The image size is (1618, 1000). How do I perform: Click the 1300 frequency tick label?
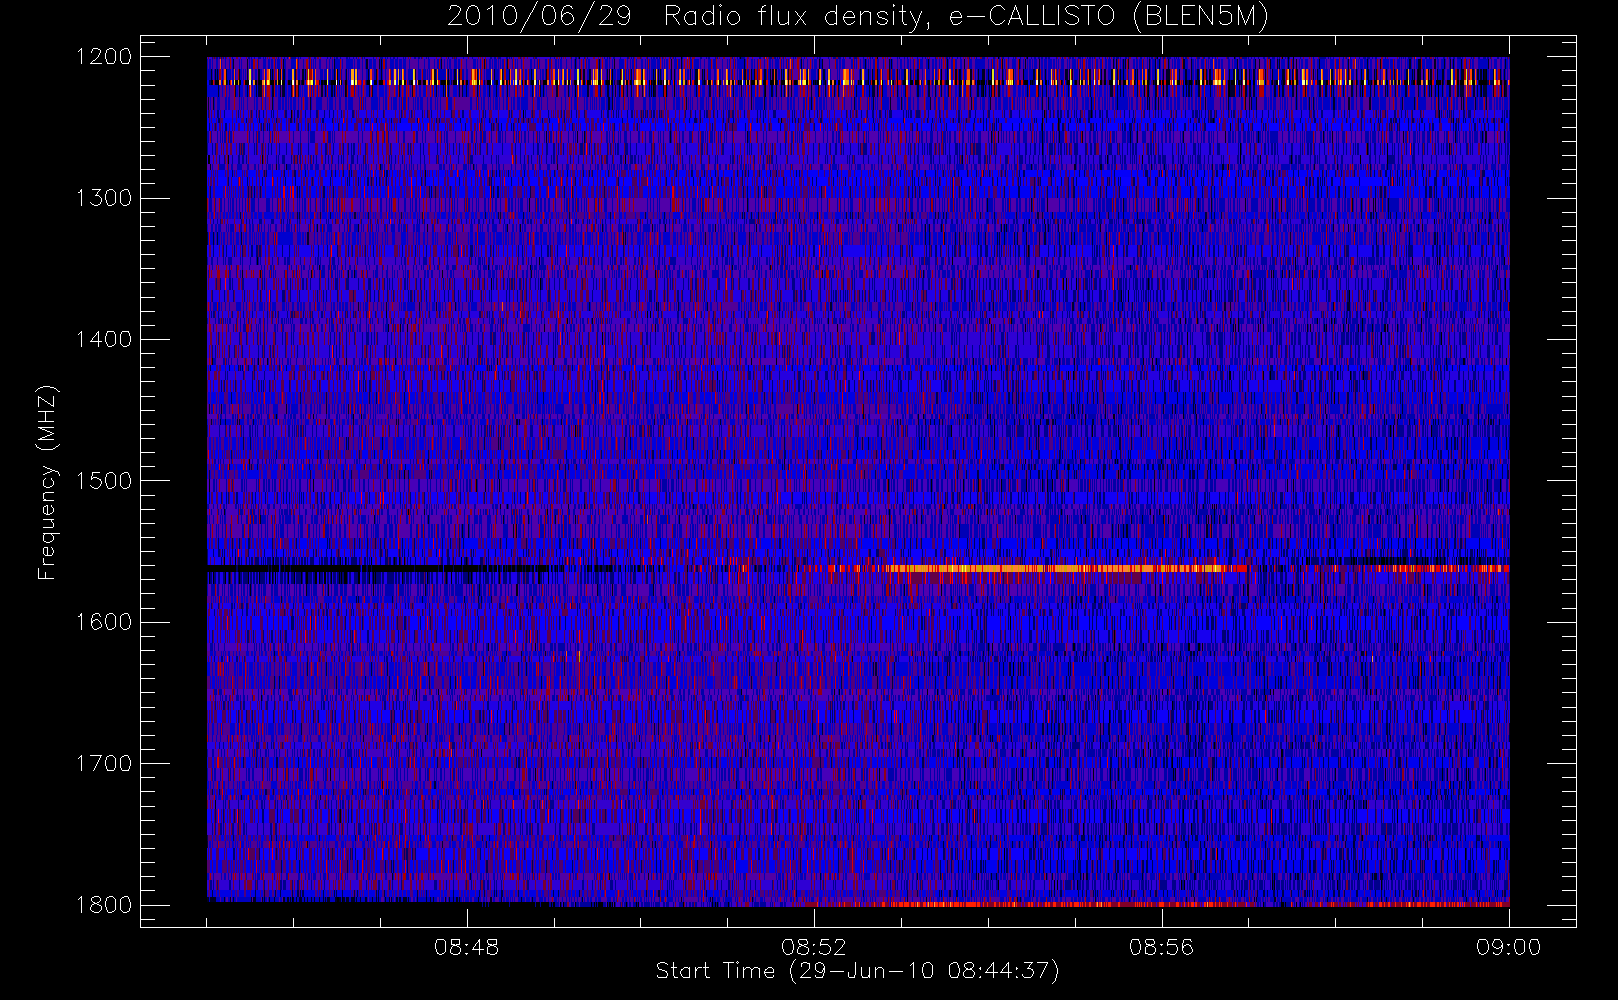click(x=104, y=198)
